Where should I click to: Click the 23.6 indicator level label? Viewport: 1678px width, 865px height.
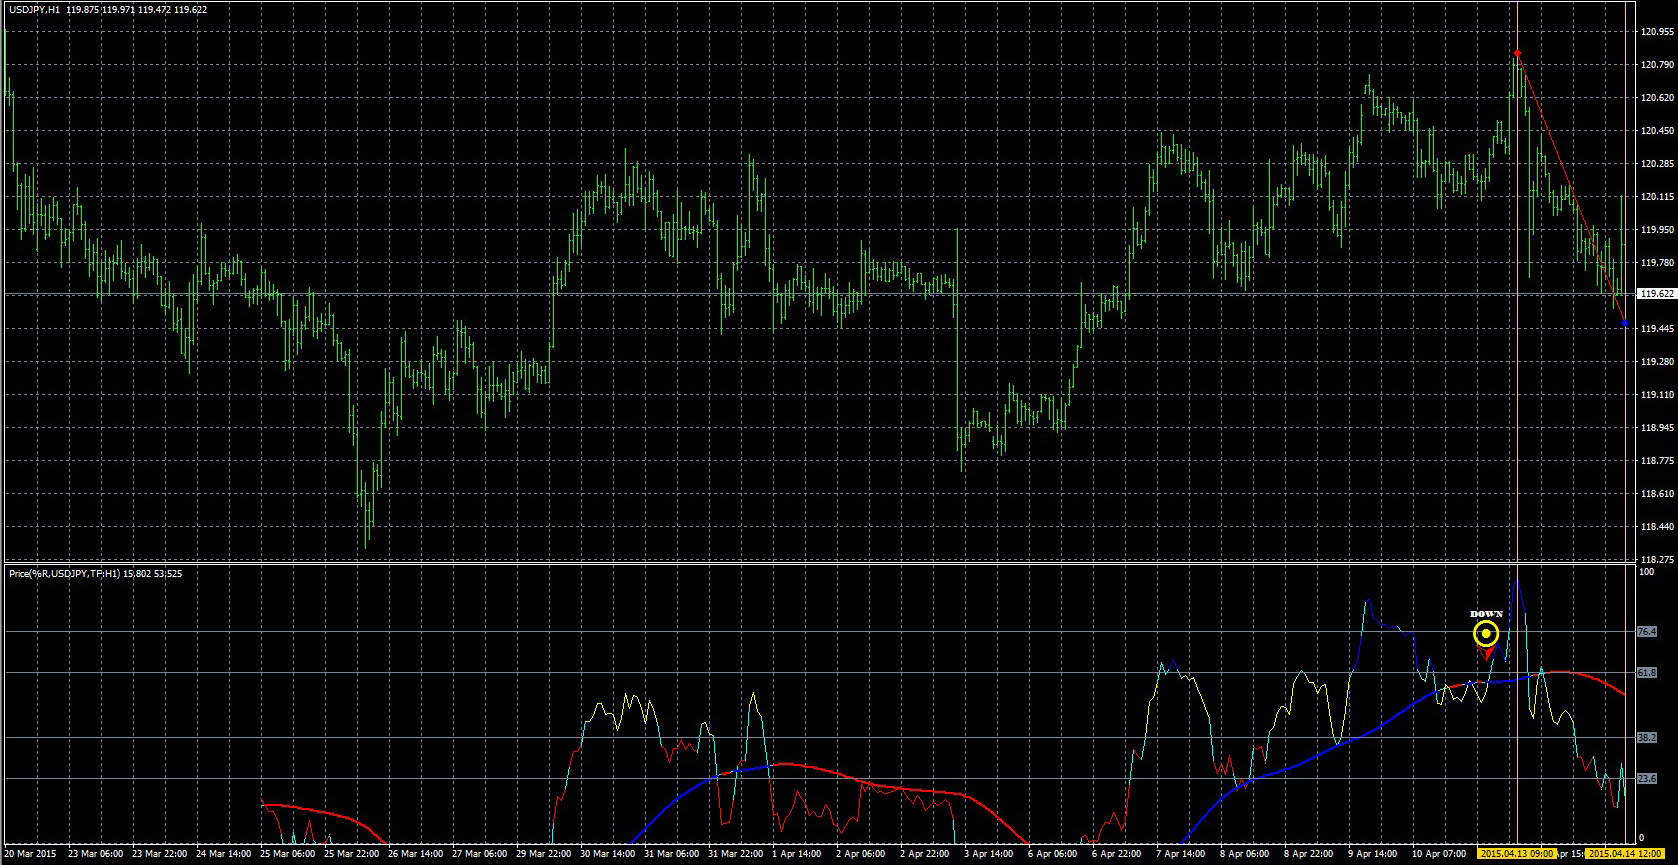[1647, 778]
